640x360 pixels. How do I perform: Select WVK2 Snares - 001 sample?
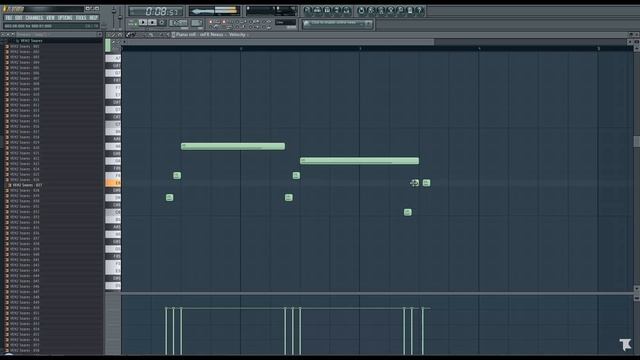pyautogui.click(x=24, y=47)
